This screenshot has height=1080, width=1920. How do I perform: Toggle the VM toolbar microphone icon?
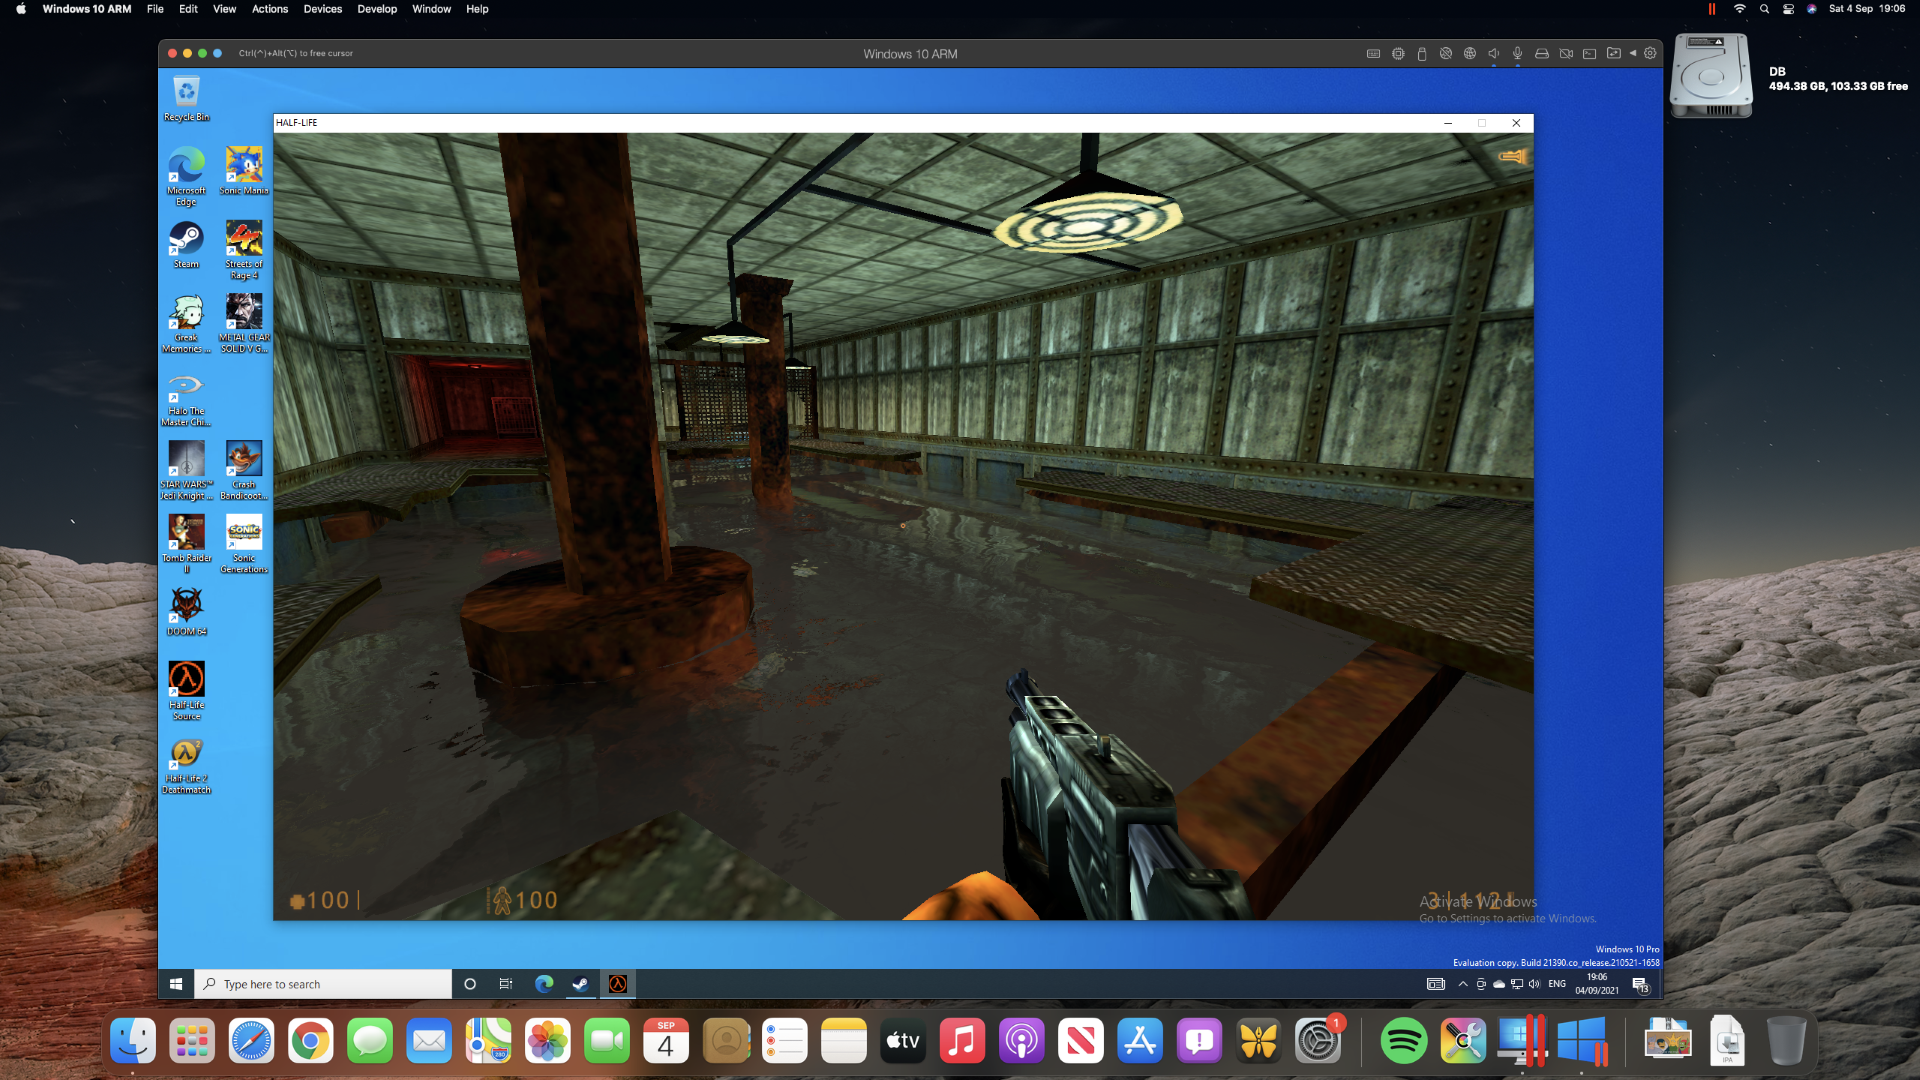point(1517,54)
